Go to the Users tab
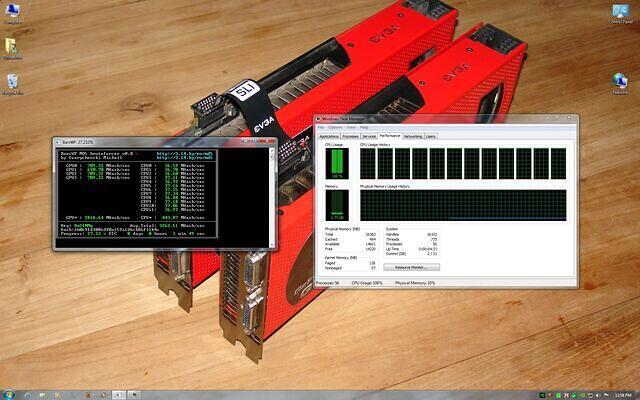 (x=431, y=136)
